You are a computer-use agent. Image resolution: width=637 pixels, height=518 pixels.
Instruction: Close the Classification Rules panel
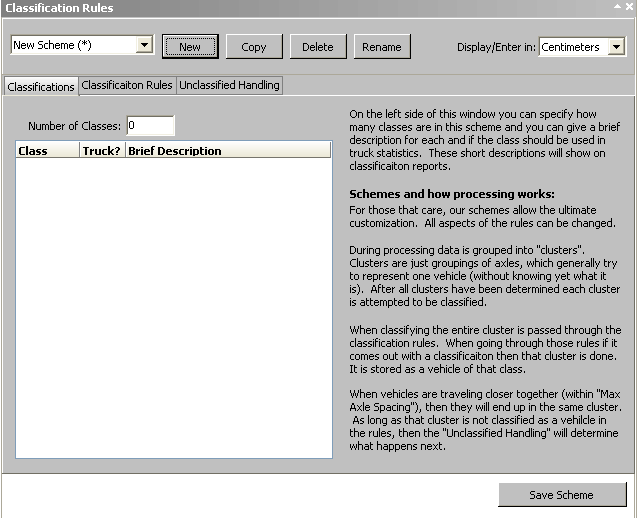click(629, 7)
